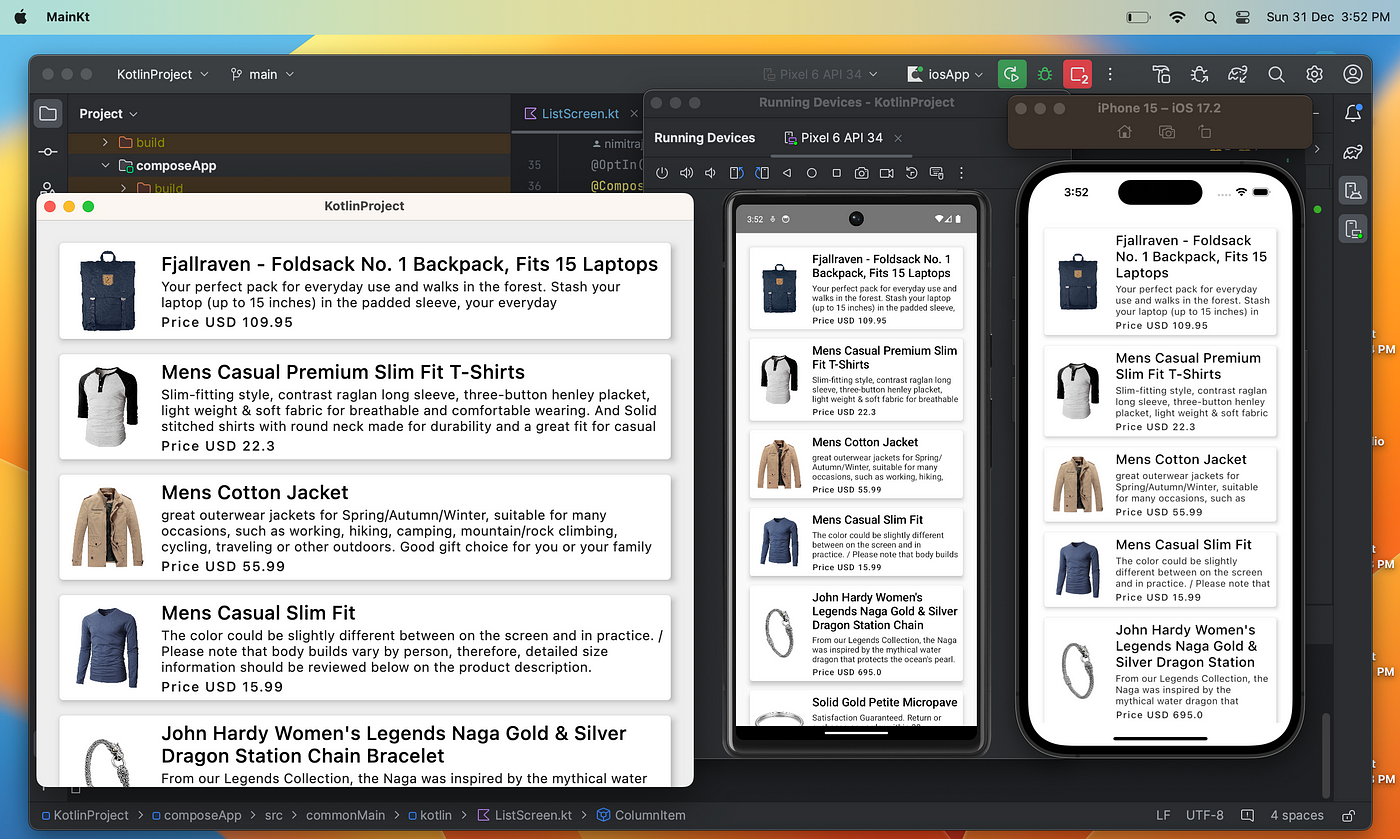
Task: Tap Mens Casual Slim Fit item on Pixel emulator
Action: click(x=856, y=542)
